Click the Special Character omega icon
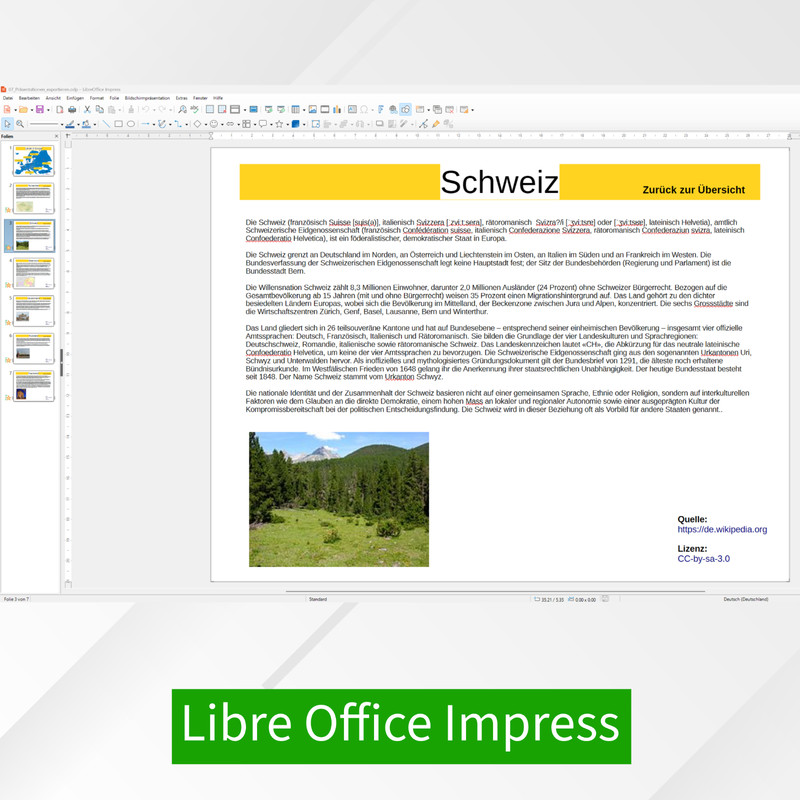 pos(364,110)
